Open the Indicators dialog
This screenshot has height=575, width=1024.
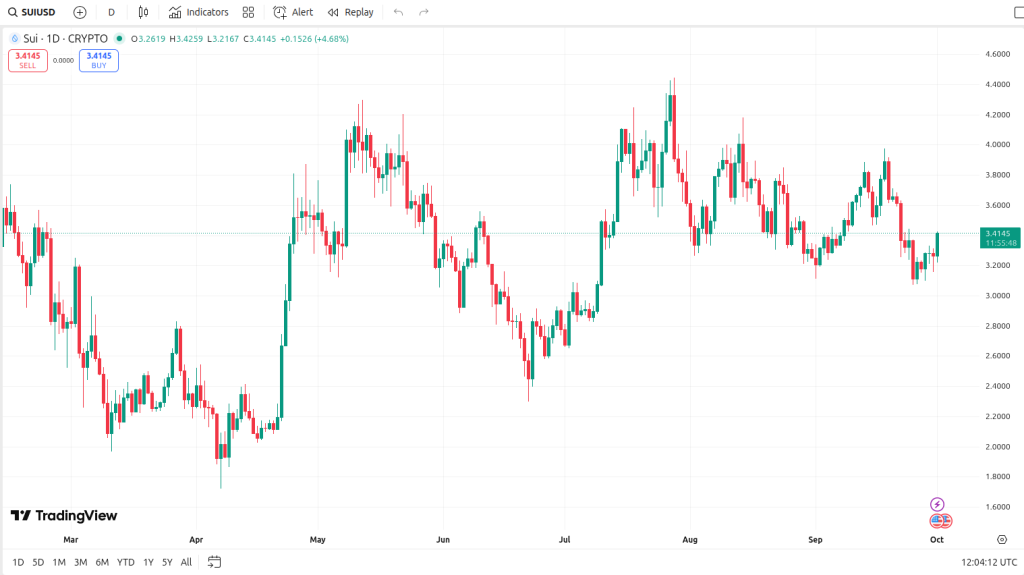[199, 12]
